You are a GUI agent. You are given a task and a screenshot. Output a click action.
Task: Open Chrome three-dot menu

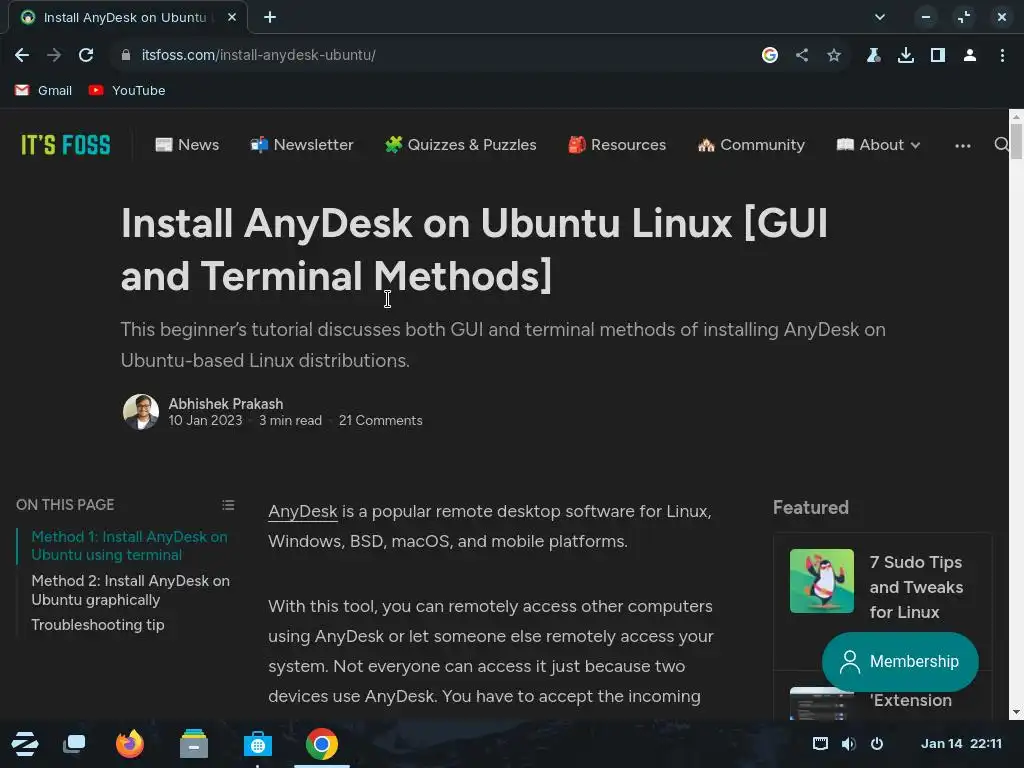1002,56
